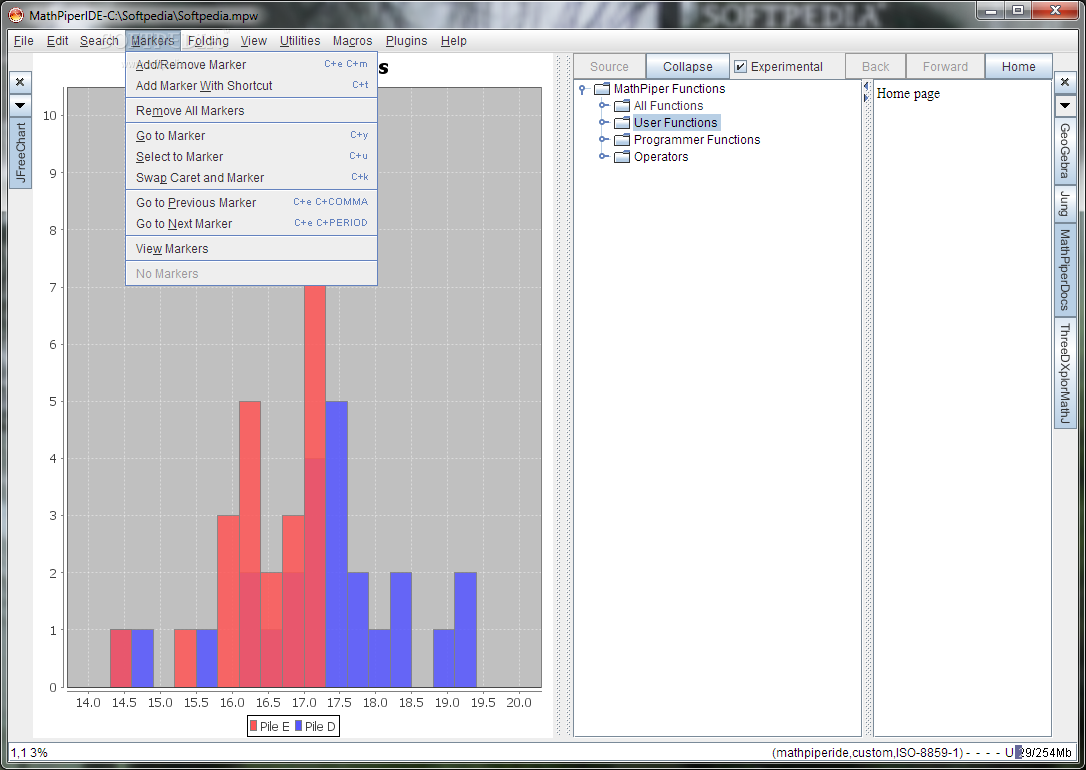Click the blue Pile D legend swatch
The width and height of the screenshot is (1086, 770).
(x=299, y=726)
